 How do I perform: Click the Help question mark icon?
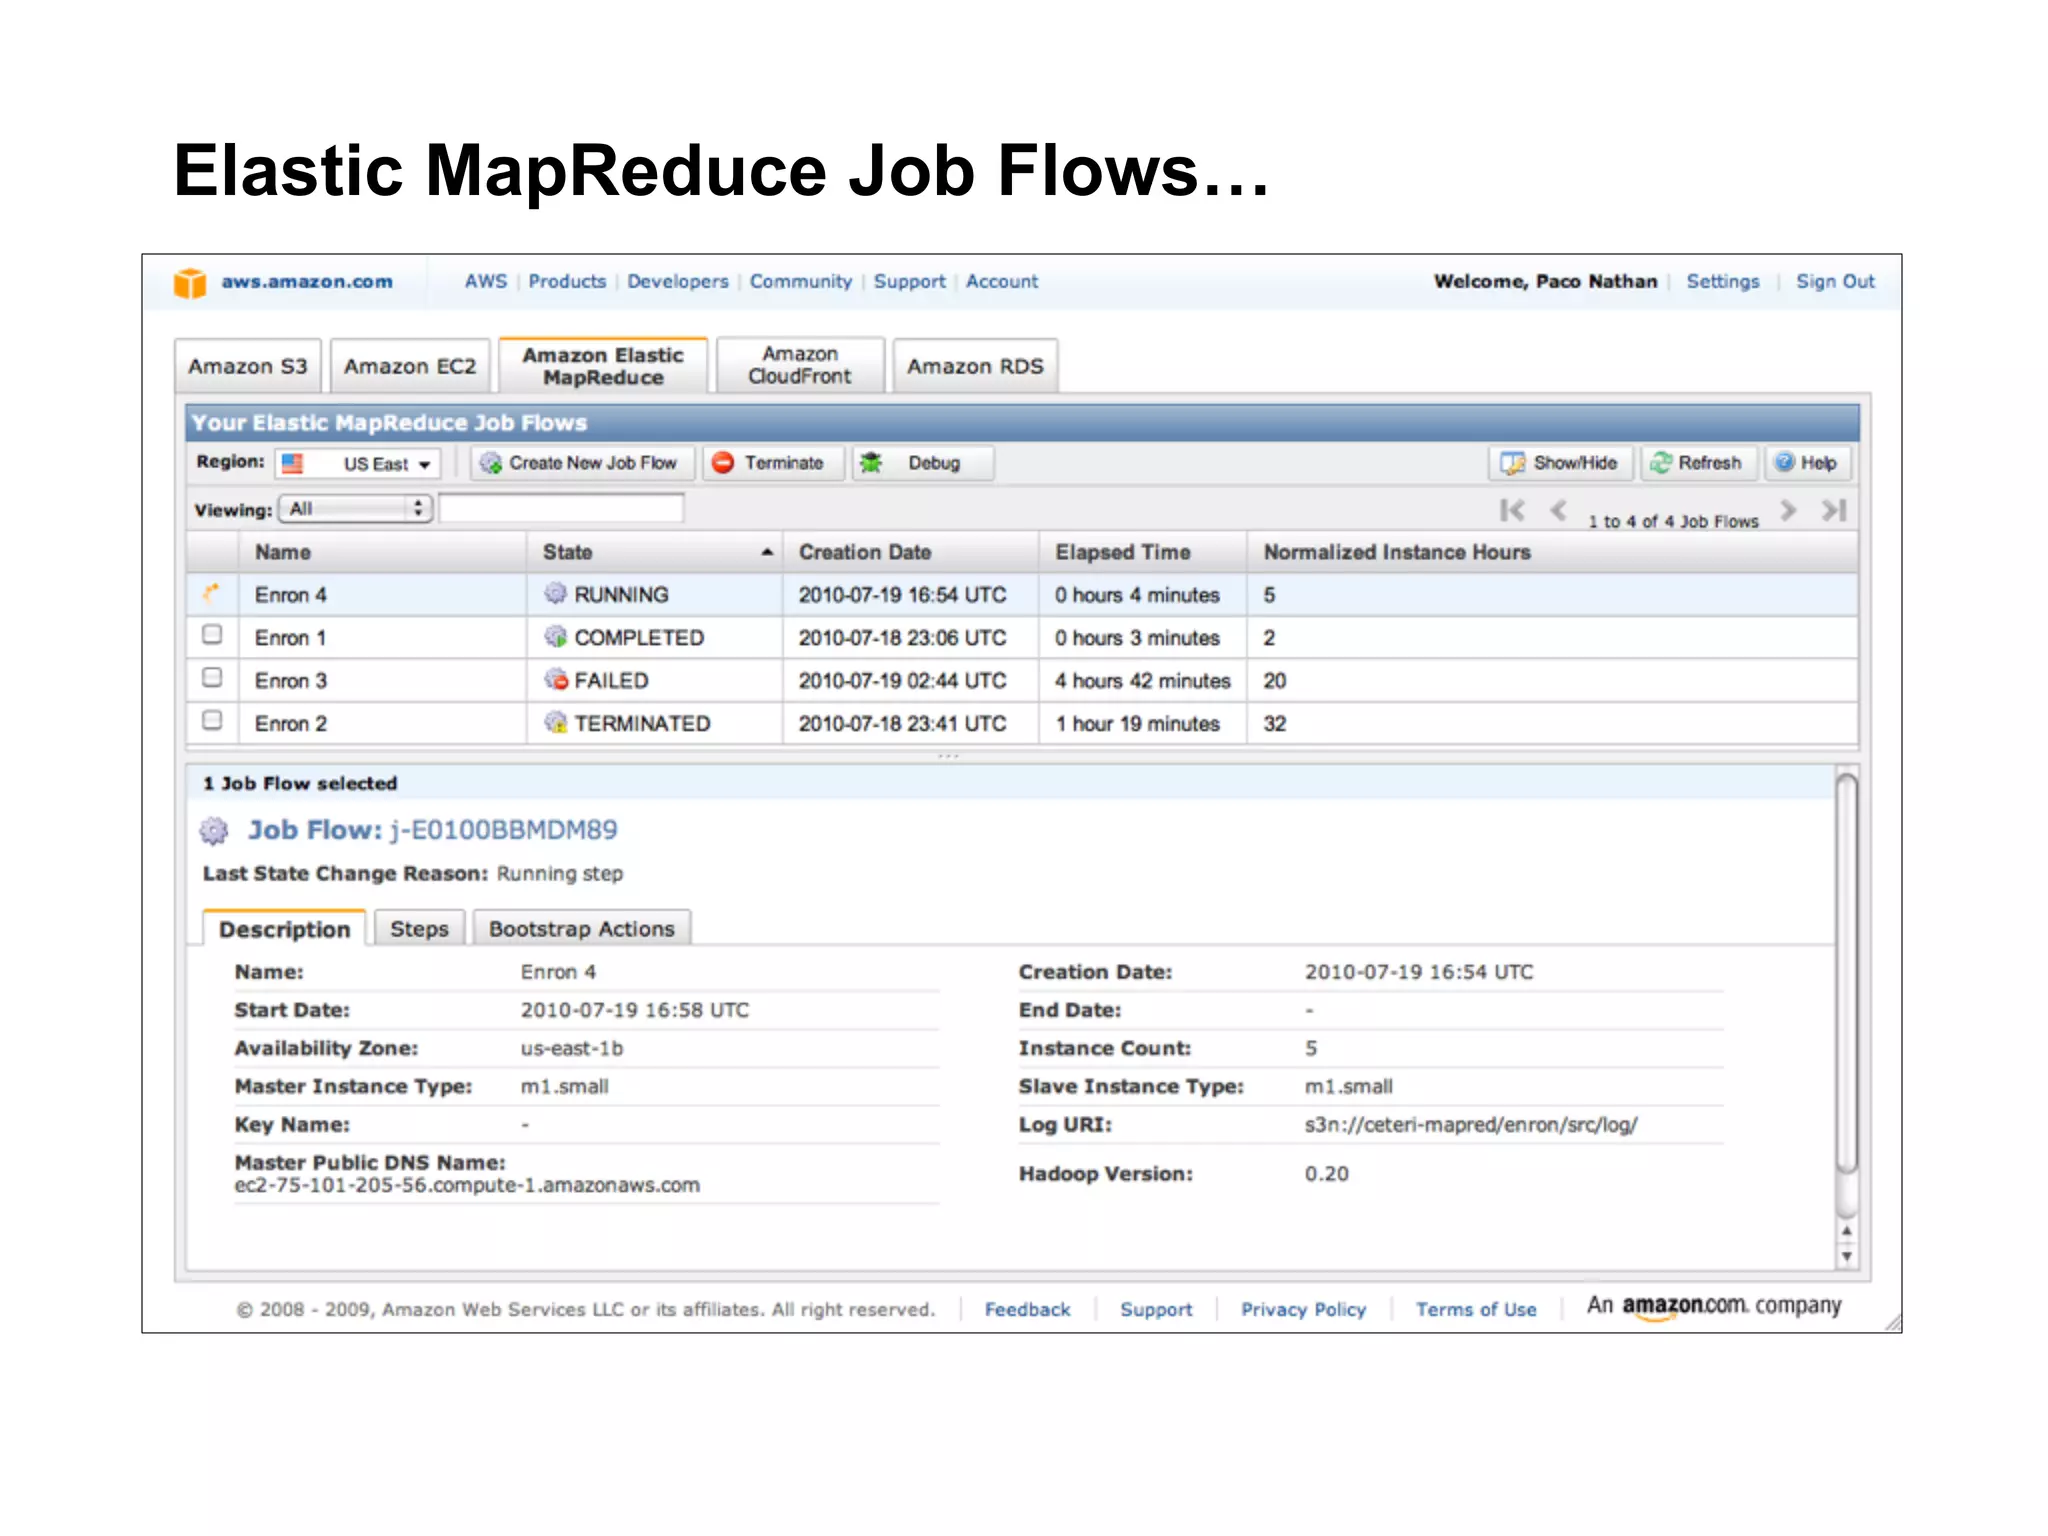tap(1784, 462)
